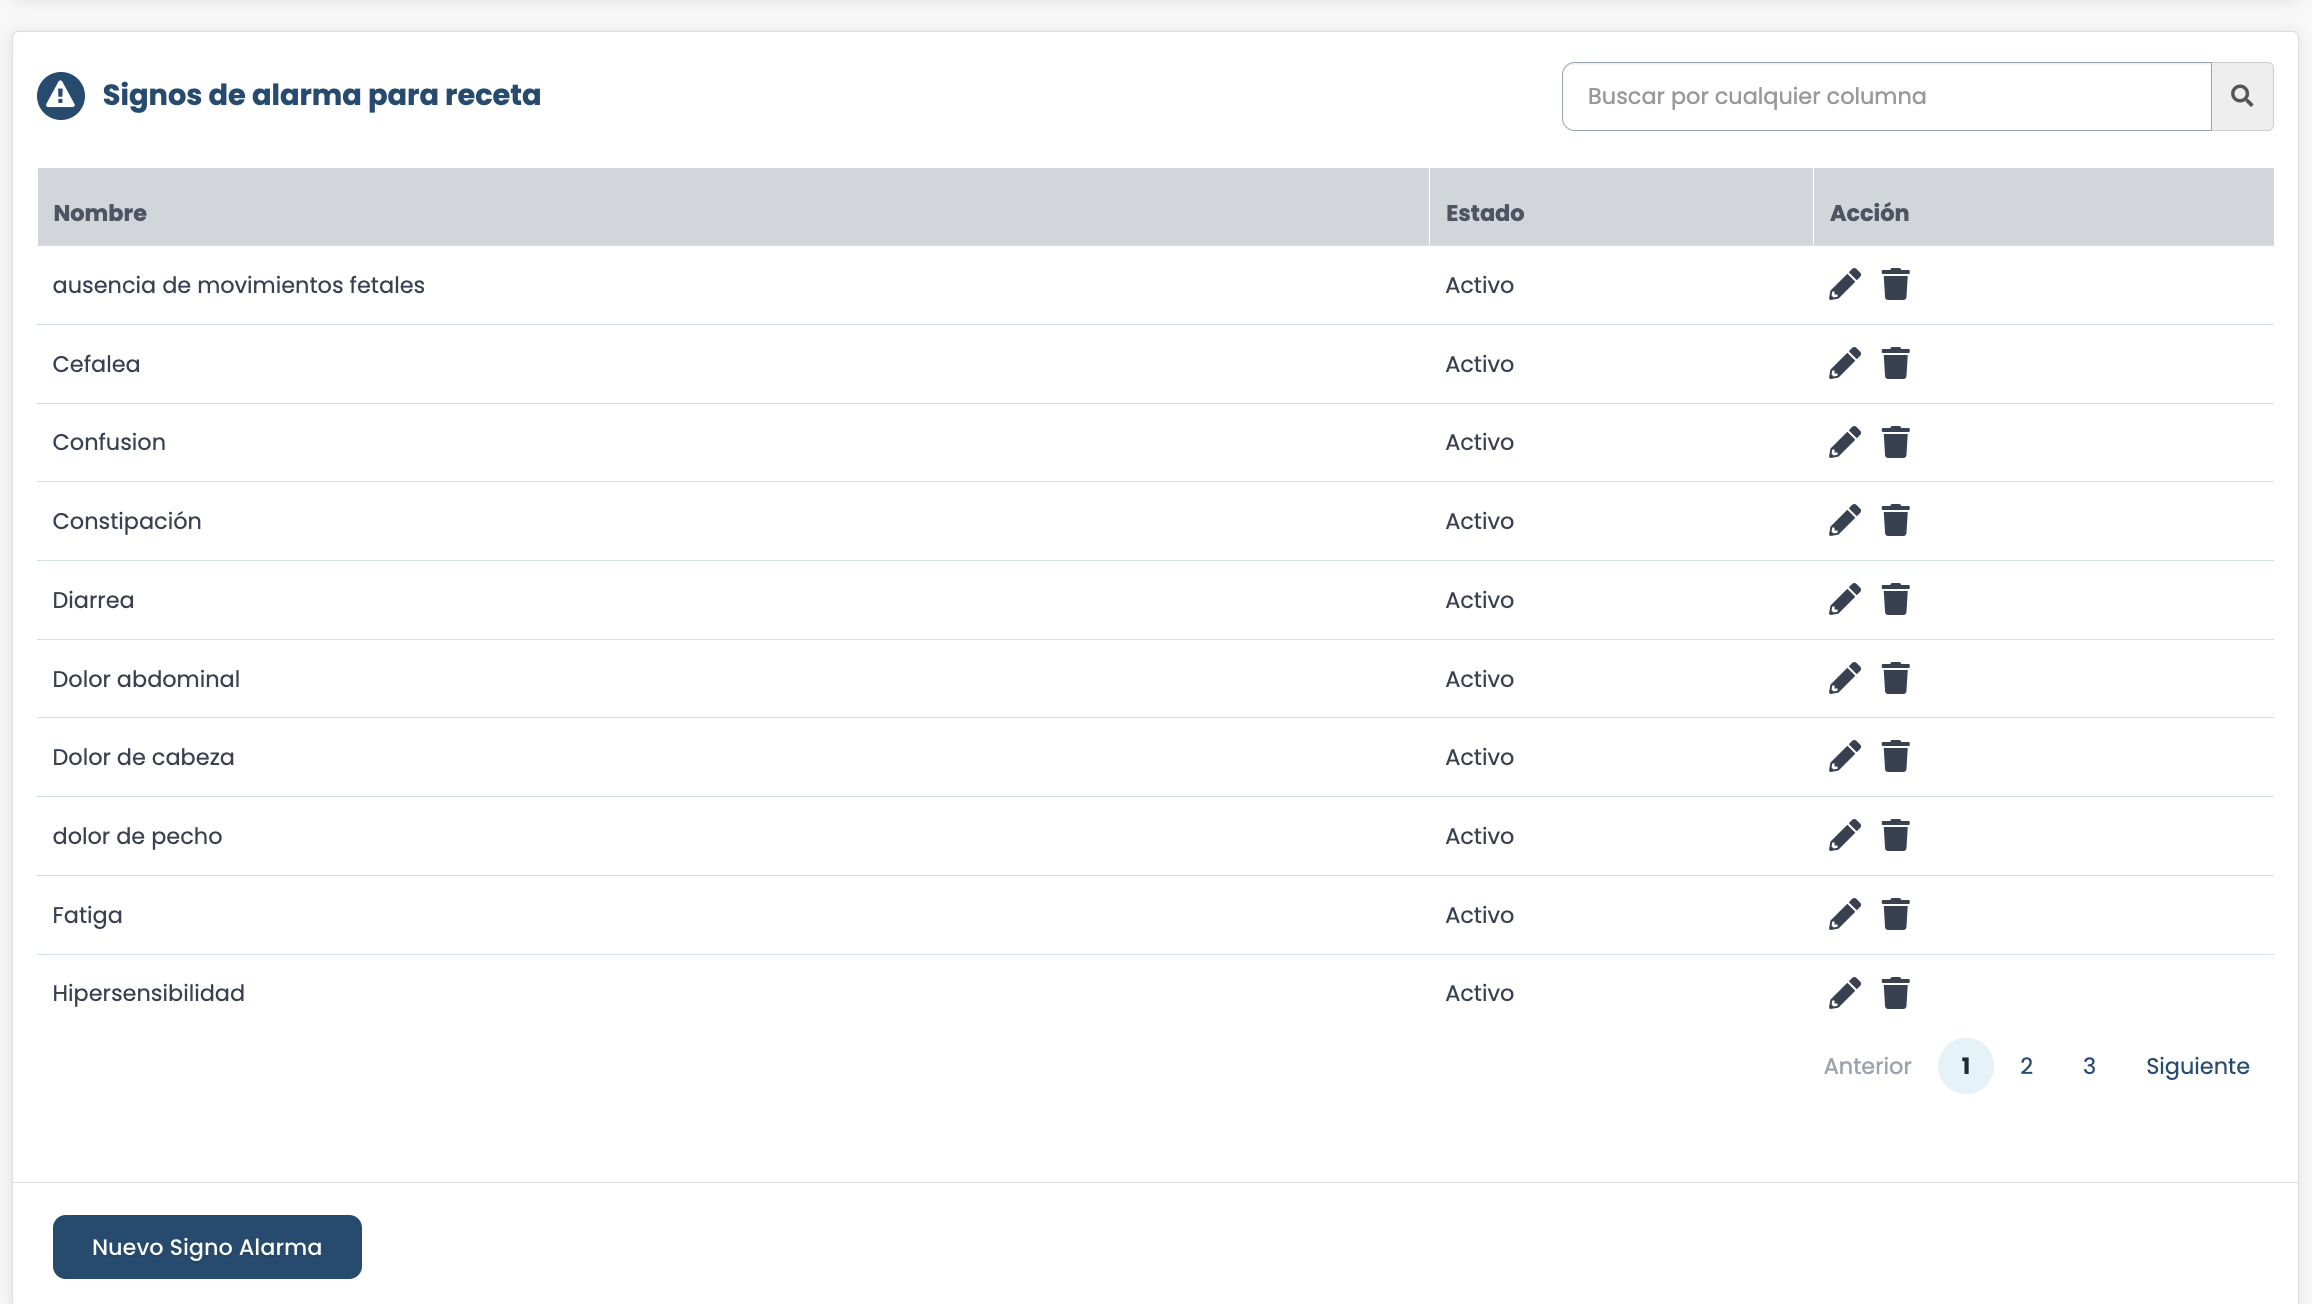Delete the Dolor abdominal entry
This screenshot has width=2312, height=1304.
pyautogui.click(x=1896, y=679)
